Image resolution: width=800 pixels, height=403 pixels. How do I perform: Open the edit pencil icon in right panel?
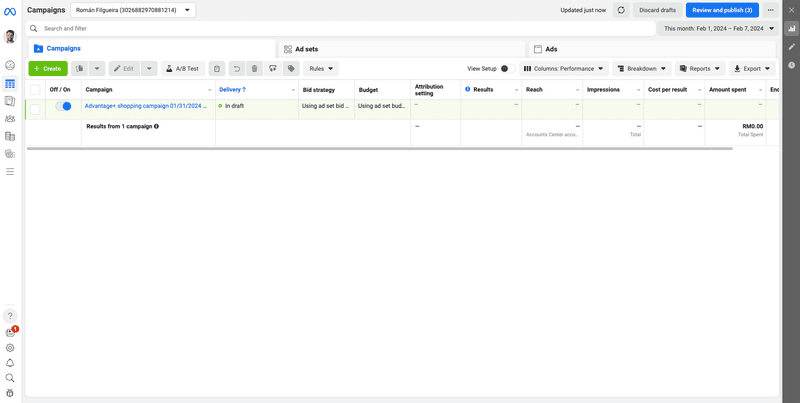[792, 47]
